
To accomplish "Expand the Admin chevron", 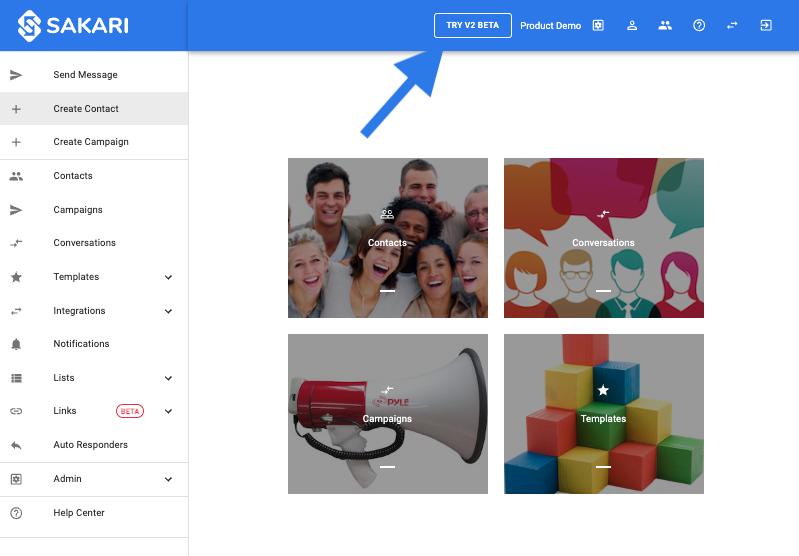I will (x=168, y=479).
